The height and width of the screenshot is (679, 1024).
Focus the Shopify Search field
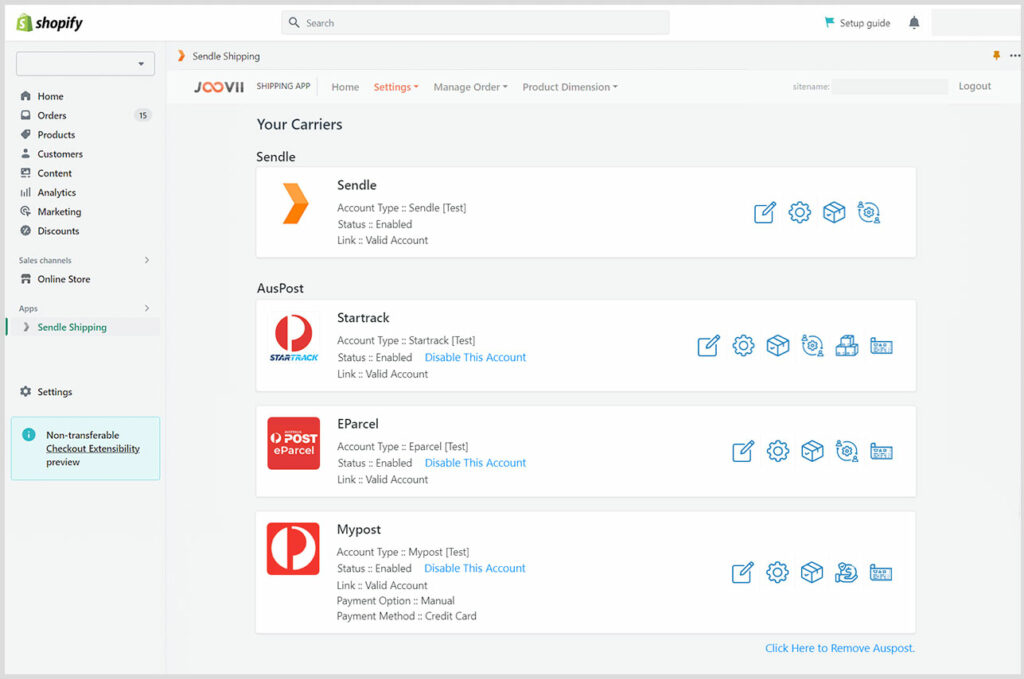[x=475, y=23]
